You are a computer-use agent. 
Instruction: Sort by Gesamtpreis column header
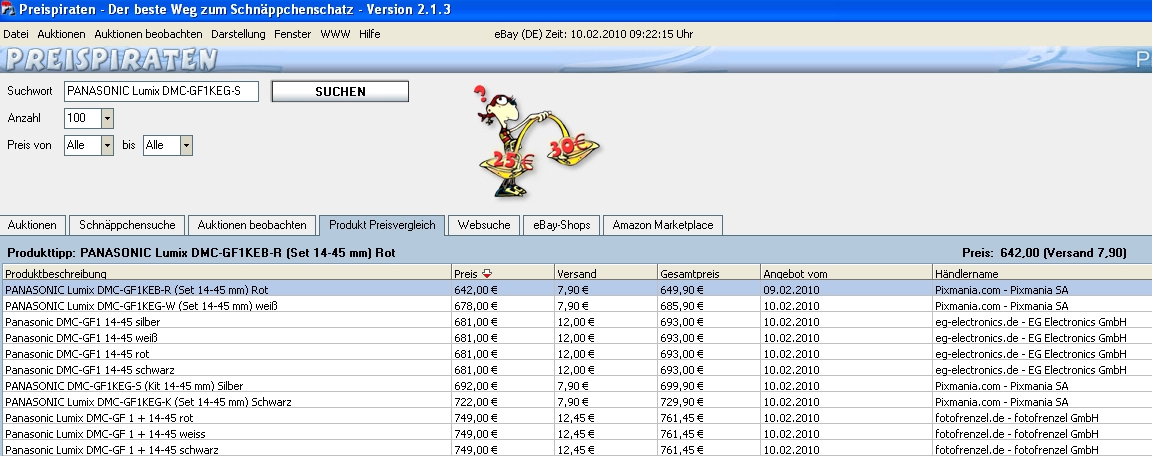[709, 273]
